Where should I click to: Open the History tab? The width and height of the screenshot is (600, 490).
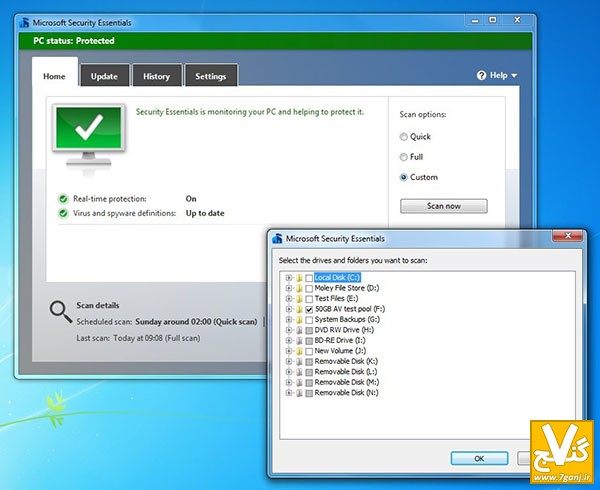[156, 76]
